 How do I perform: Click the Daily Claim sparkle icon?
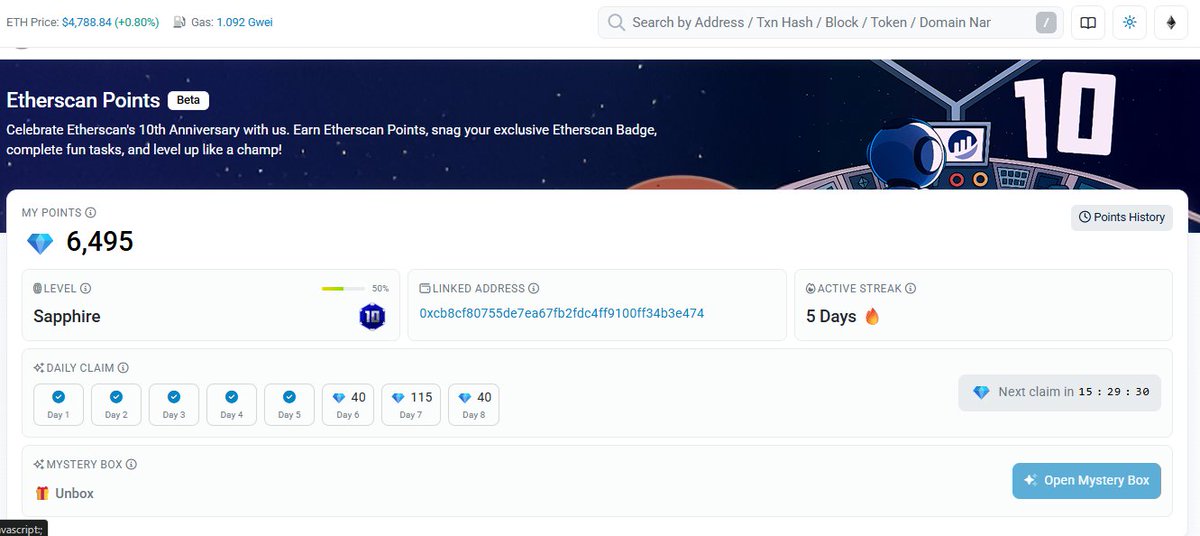pyautogui.click(x=39, y=368)
